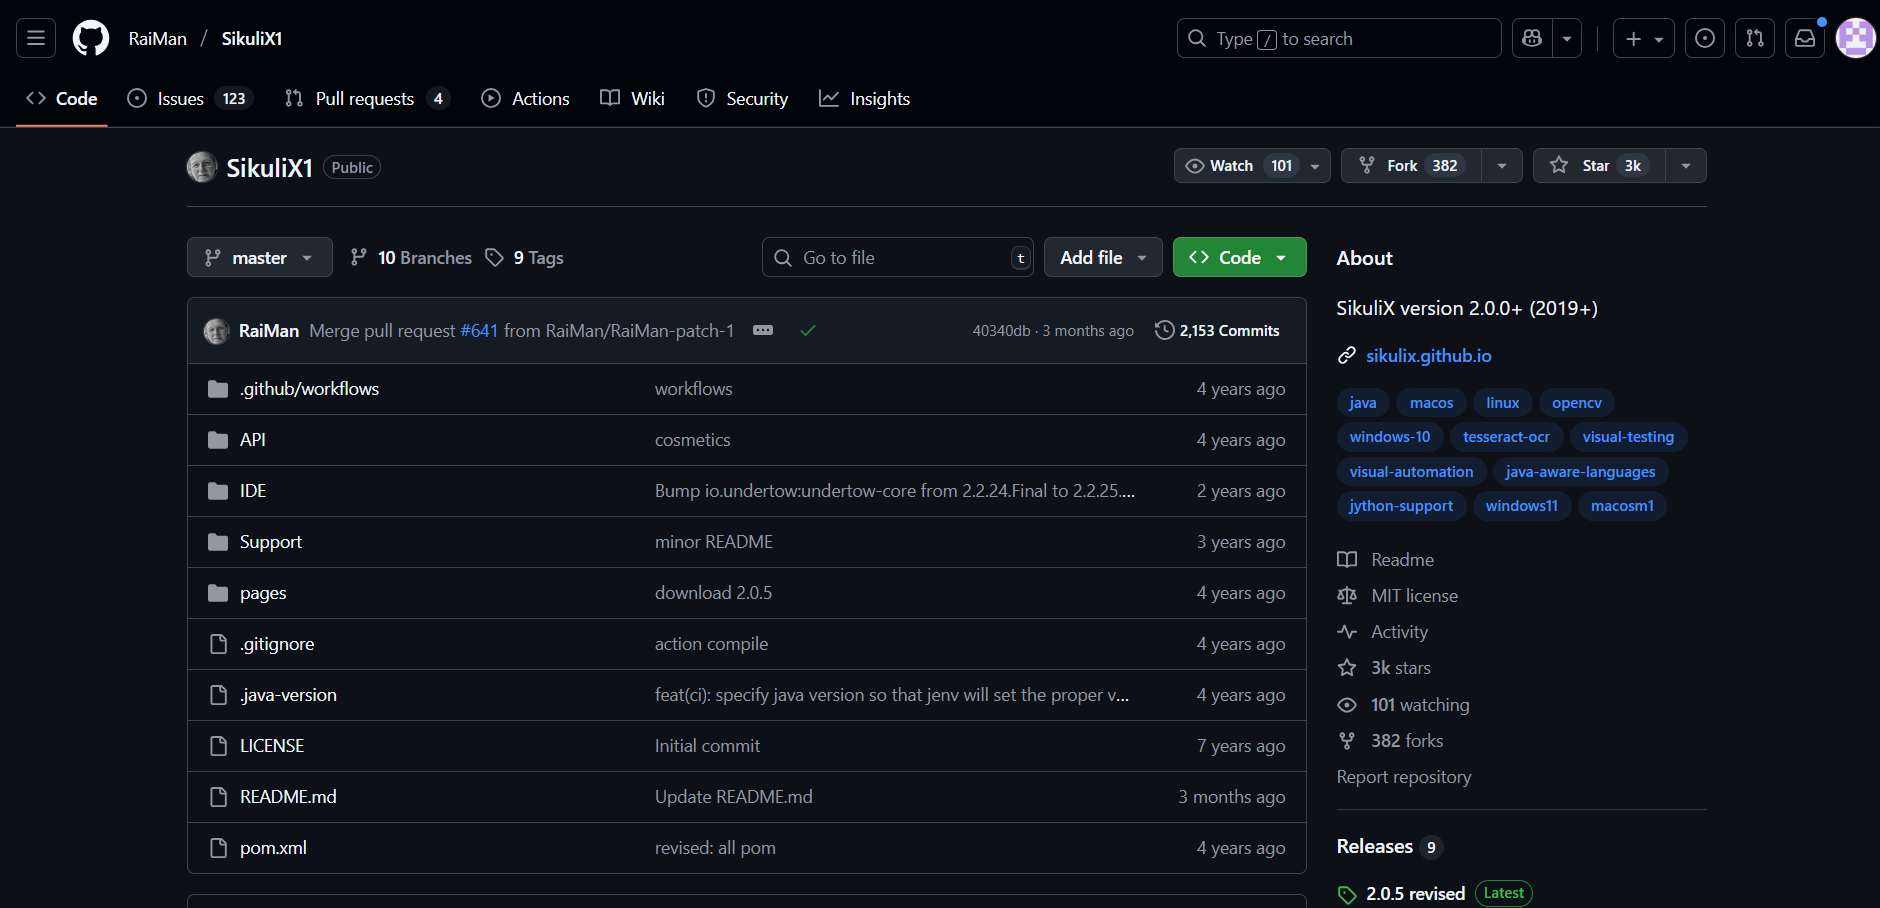Open Copilot chat icon in the header

(x=1531, y=38)
